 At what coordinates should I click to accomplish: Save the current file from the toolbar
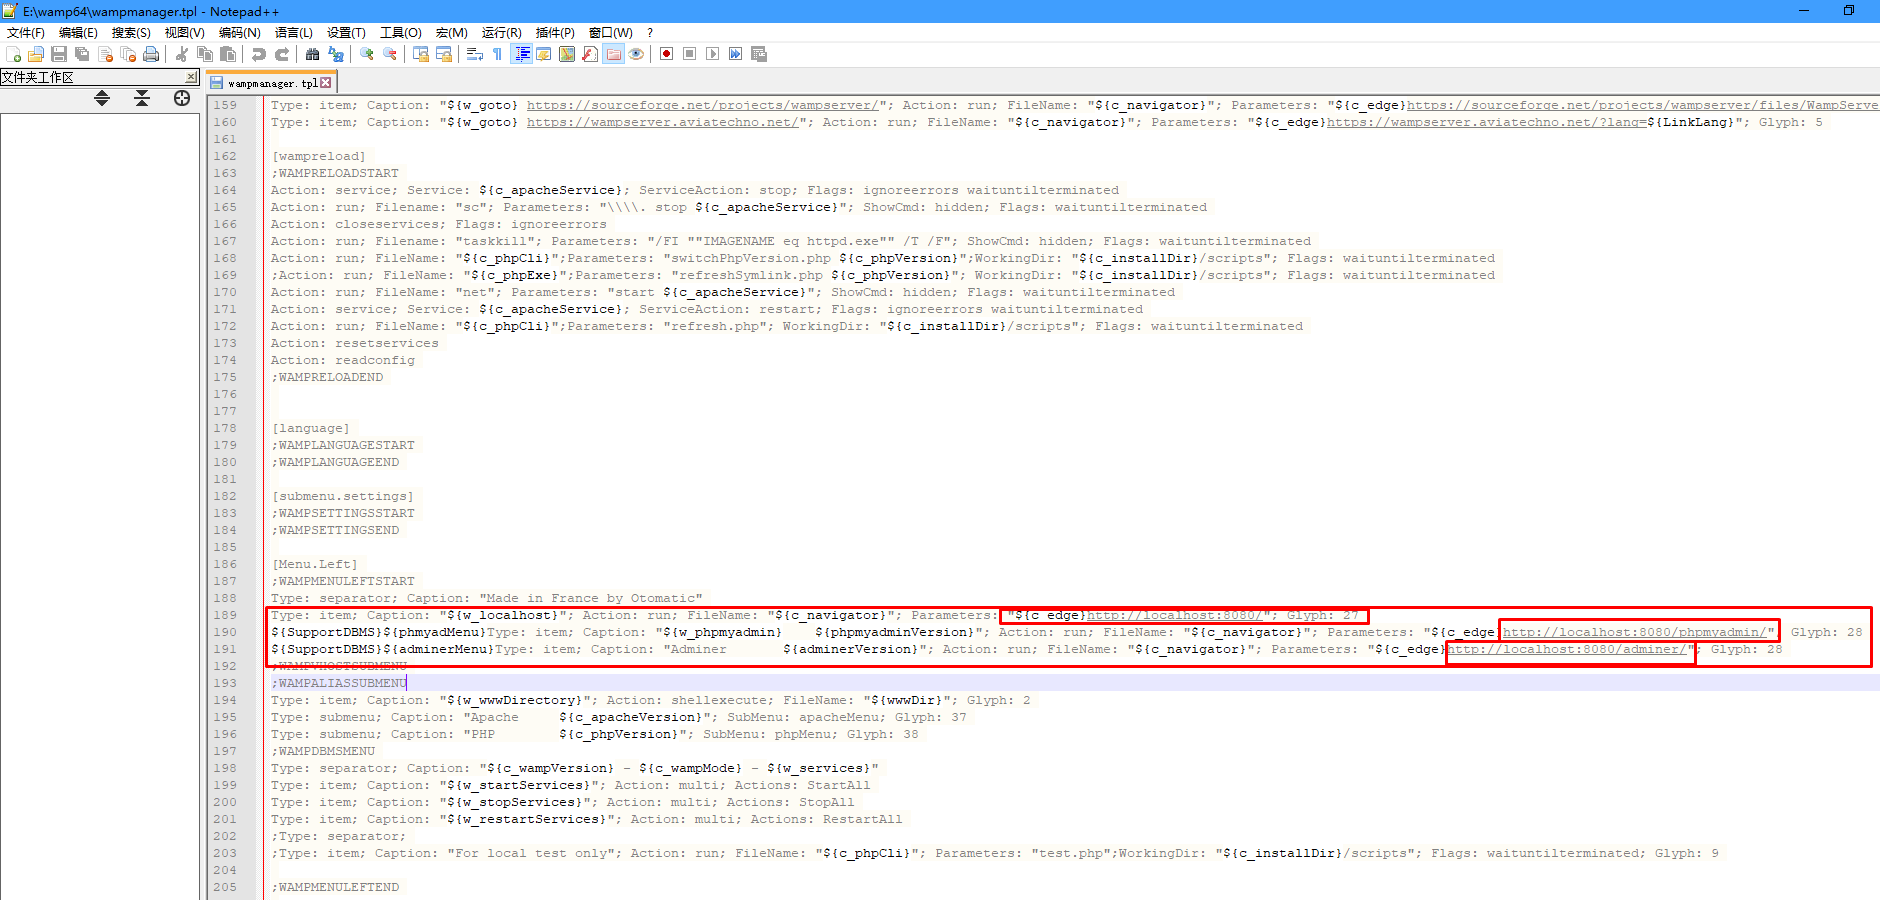[x=59, y=54]
